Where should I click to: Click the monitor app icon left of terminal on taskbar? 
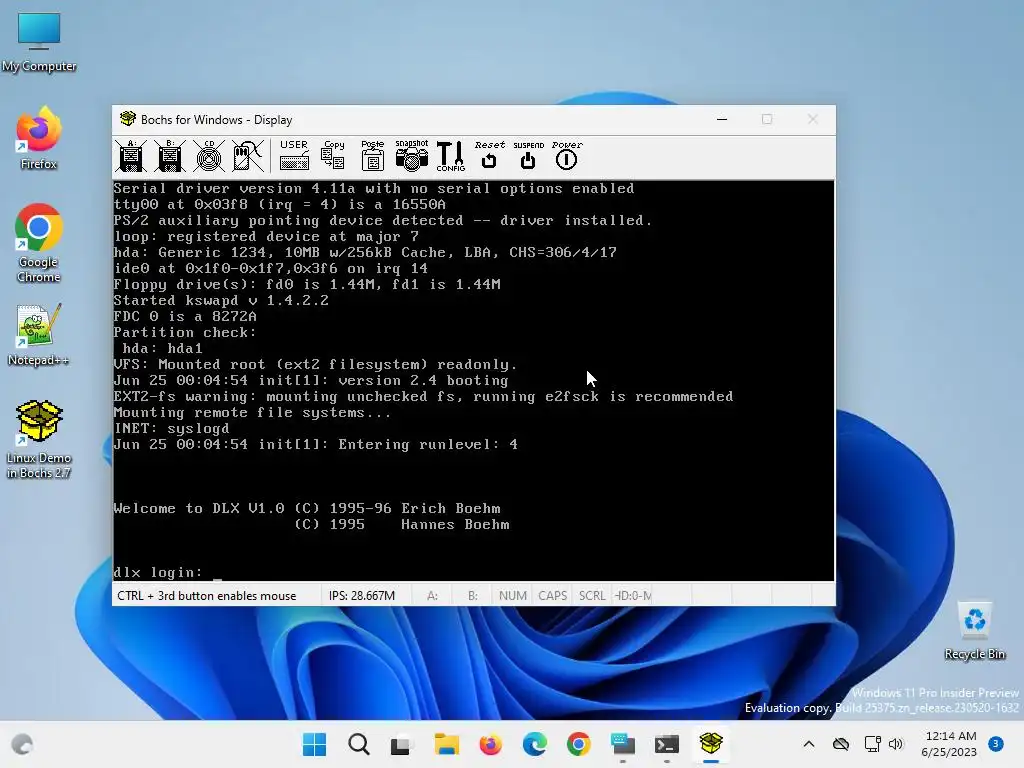(623, 744)
